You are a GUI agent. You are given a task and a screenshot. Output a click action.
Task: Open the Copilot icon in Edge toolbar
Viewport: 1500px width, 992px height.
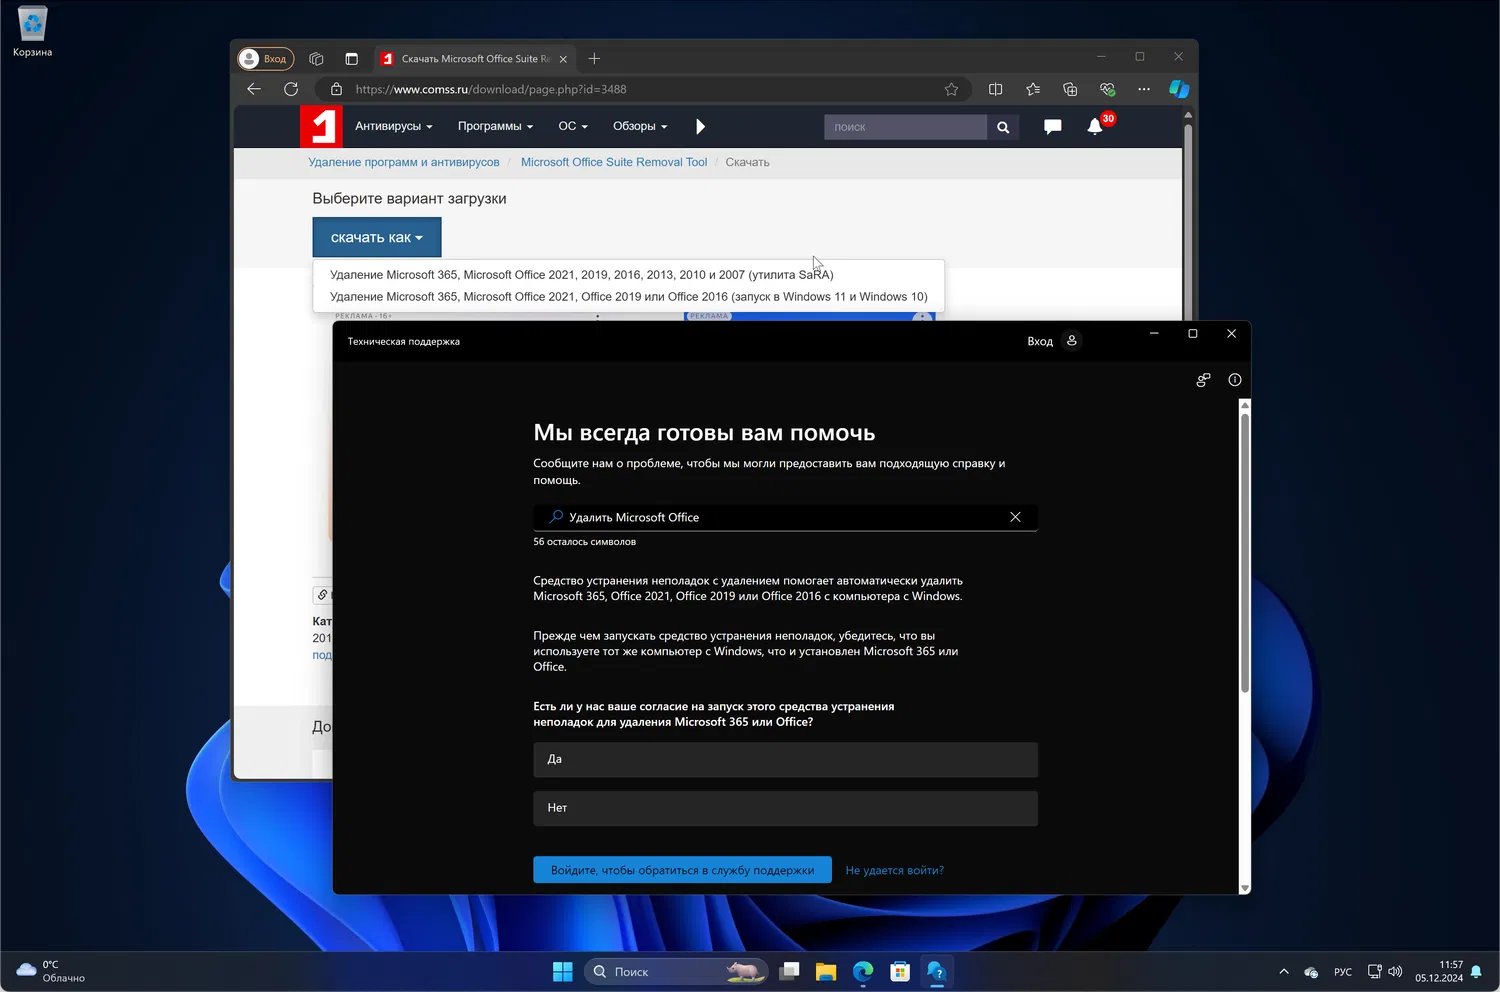pos(1179,89)
